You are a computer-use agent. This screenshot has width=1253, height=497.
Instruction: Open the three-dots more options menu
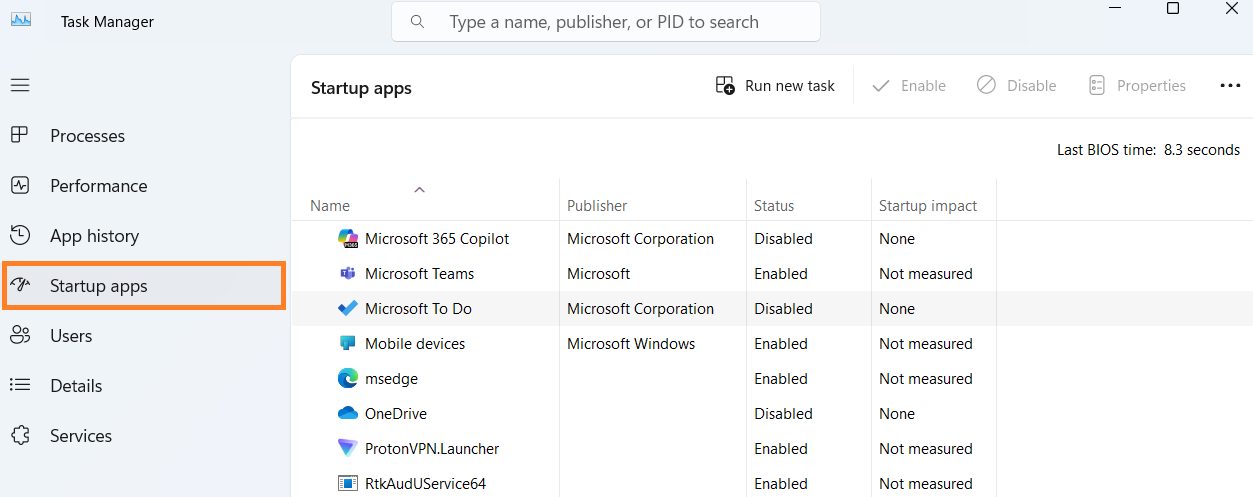coord(1230,86)
